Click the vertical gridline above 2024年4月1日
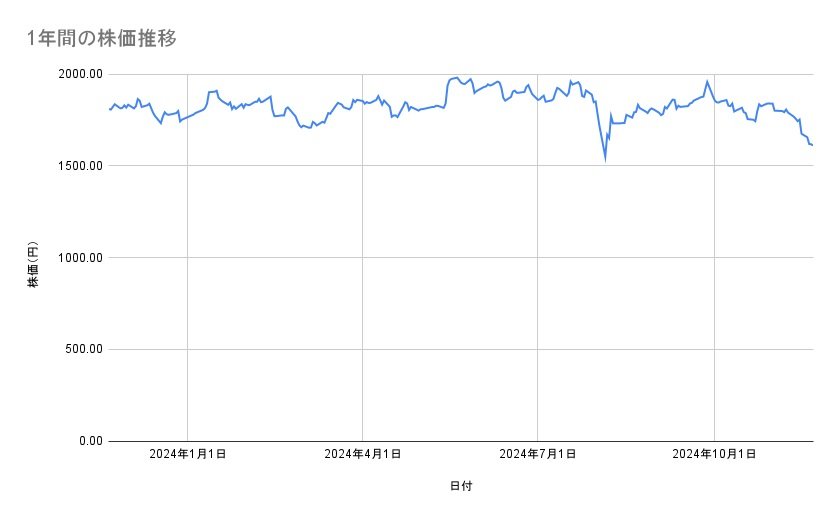Screen dimensions: 839x519 click(x=363, y=300)
